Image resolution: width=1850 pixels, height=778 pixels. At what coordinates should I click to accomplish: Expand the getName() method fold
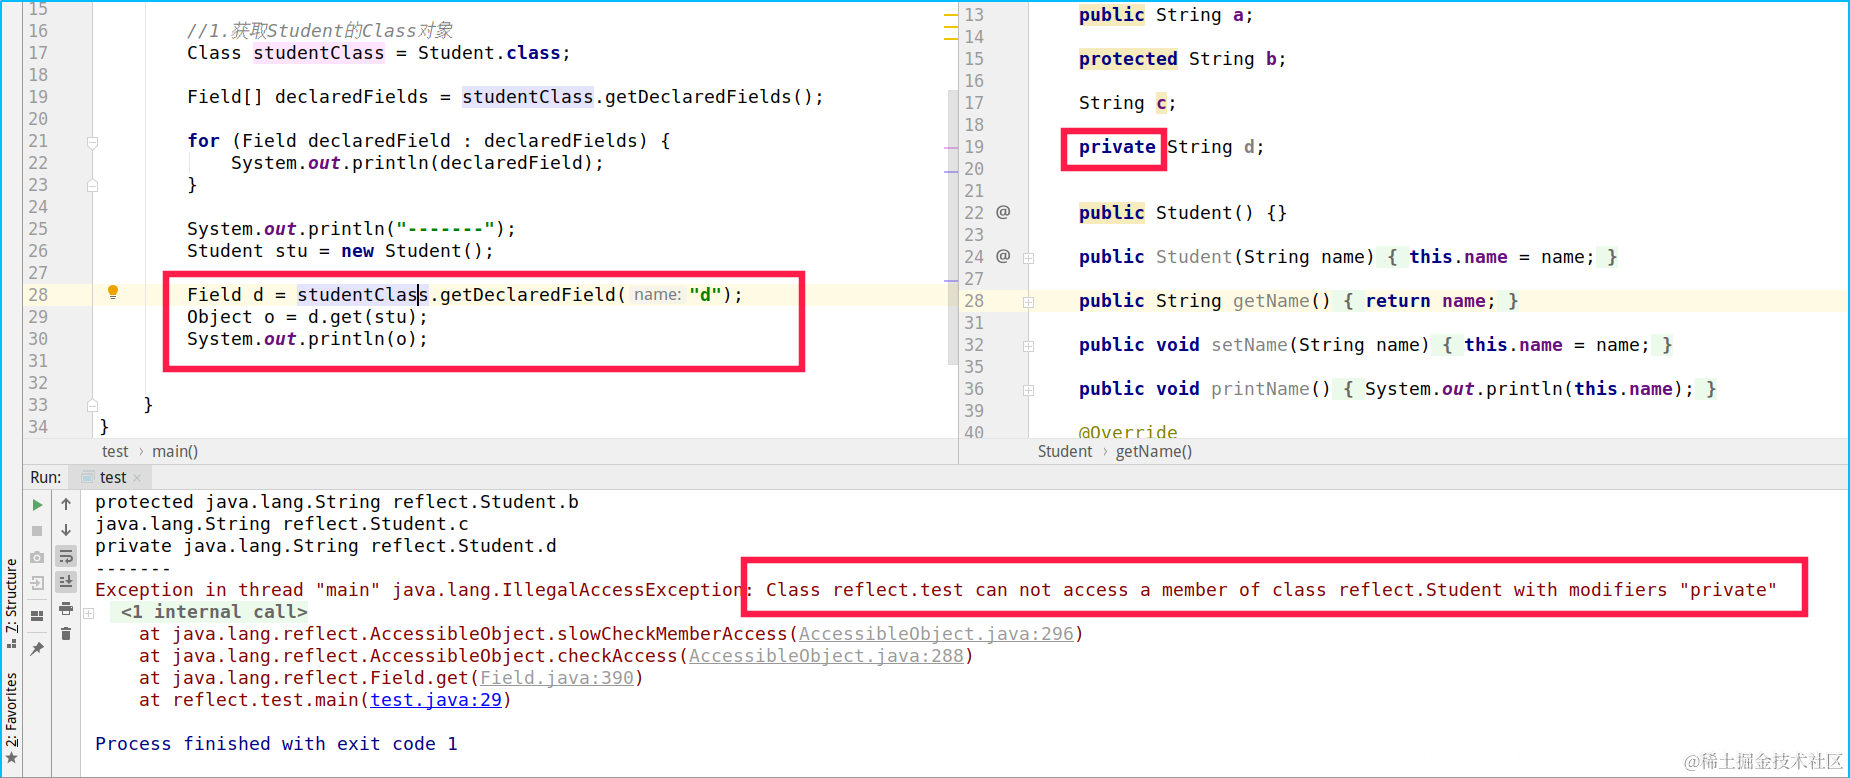tap(1028, 302)
